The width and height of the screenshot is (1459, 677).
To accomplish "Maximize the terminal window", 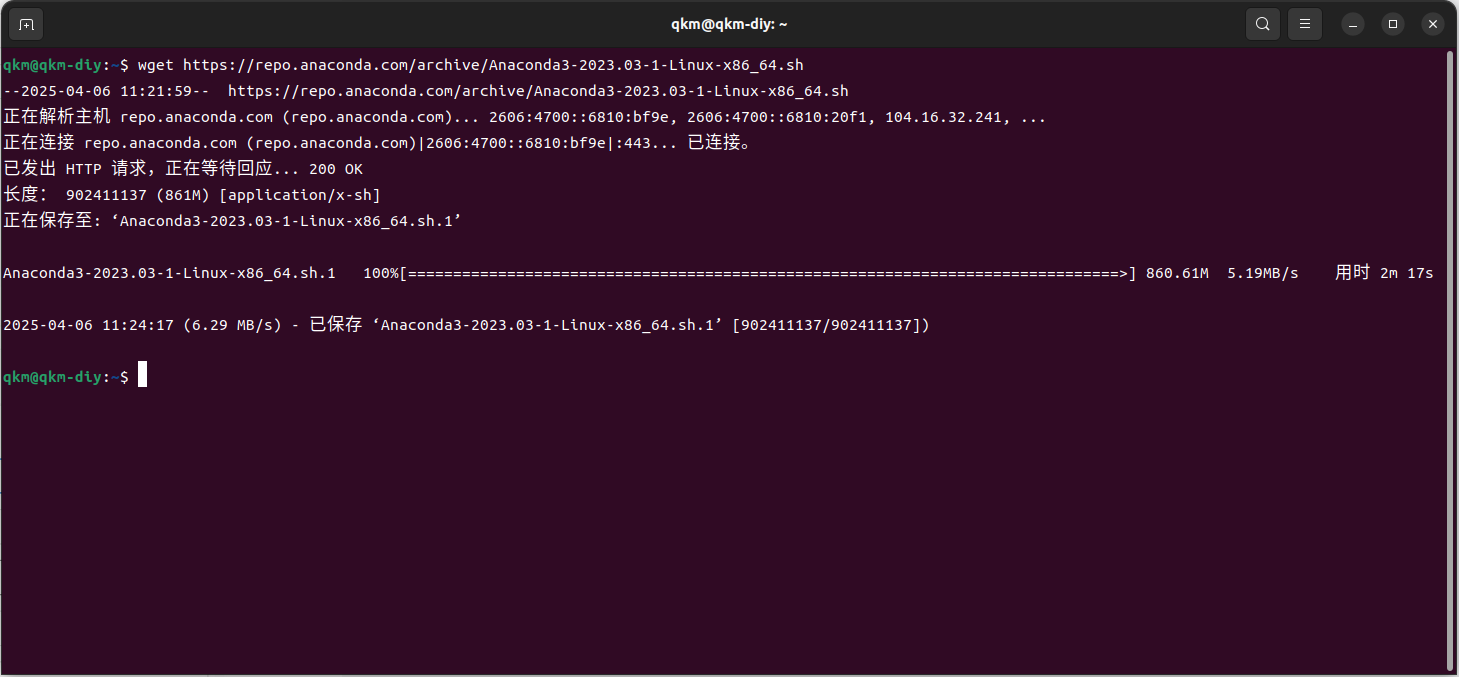I will click(x=1392, y=24).
